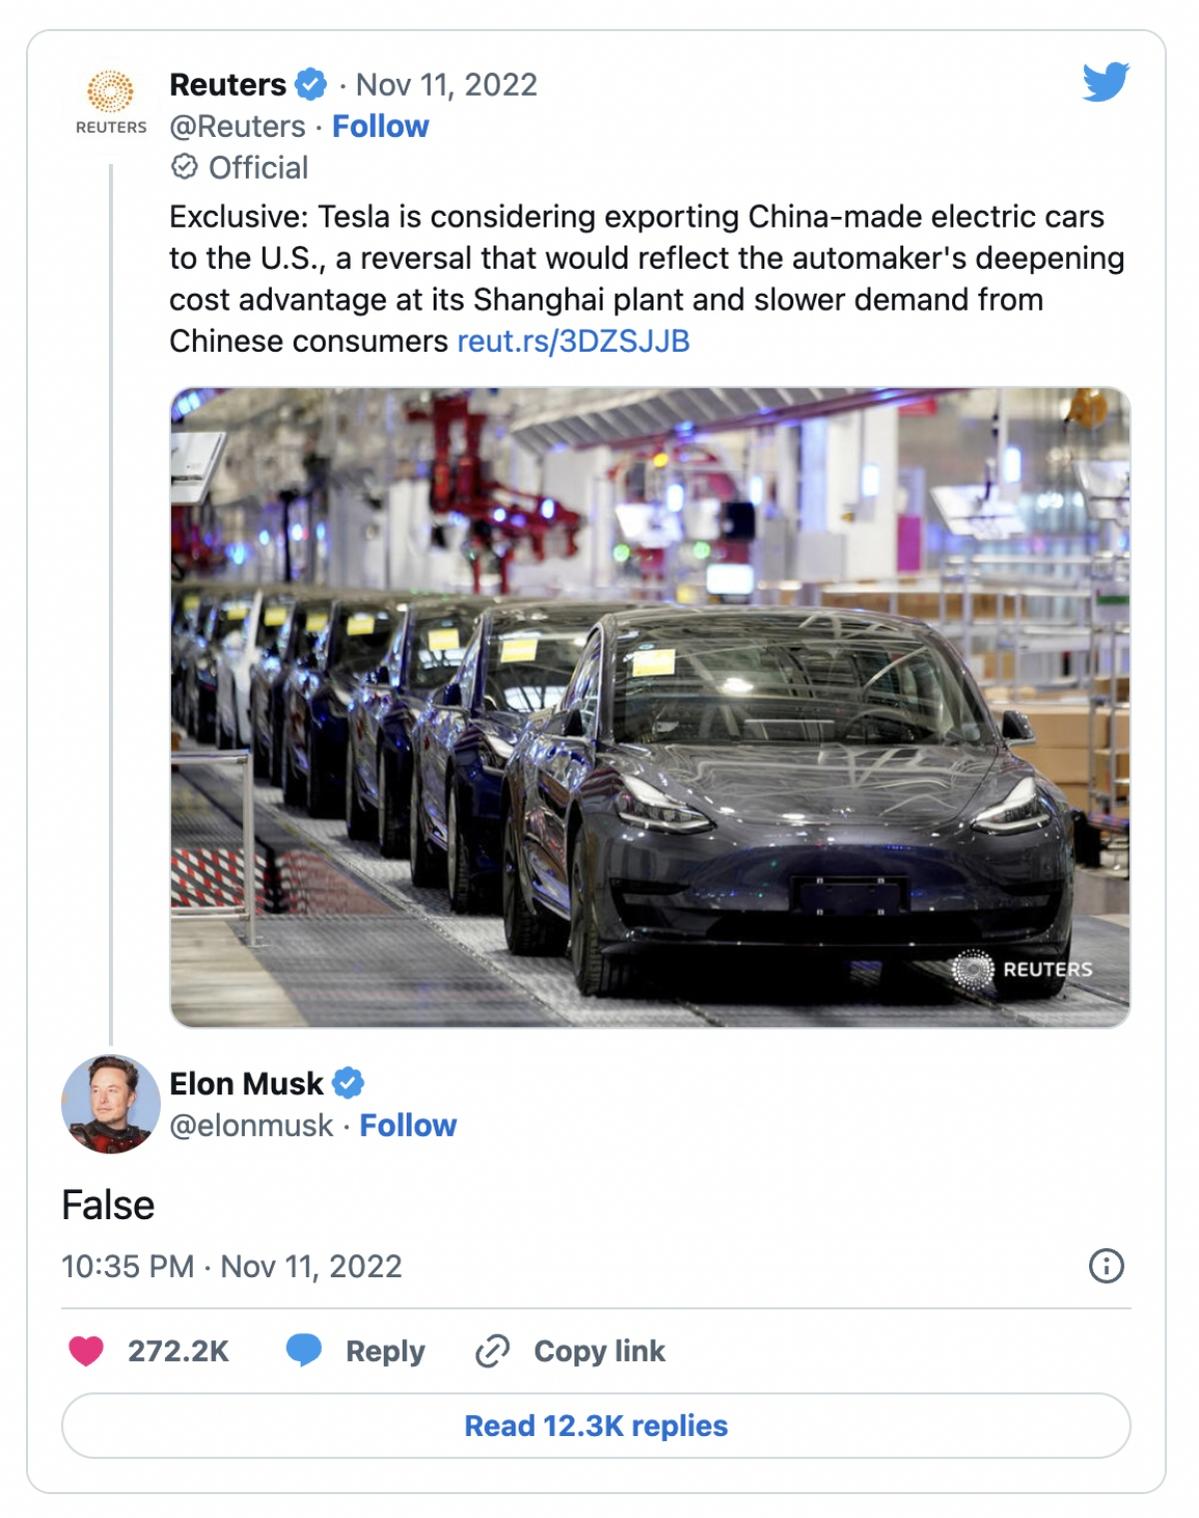
Task: Click Reuters blue verified badge
Action: click(311, 85)
